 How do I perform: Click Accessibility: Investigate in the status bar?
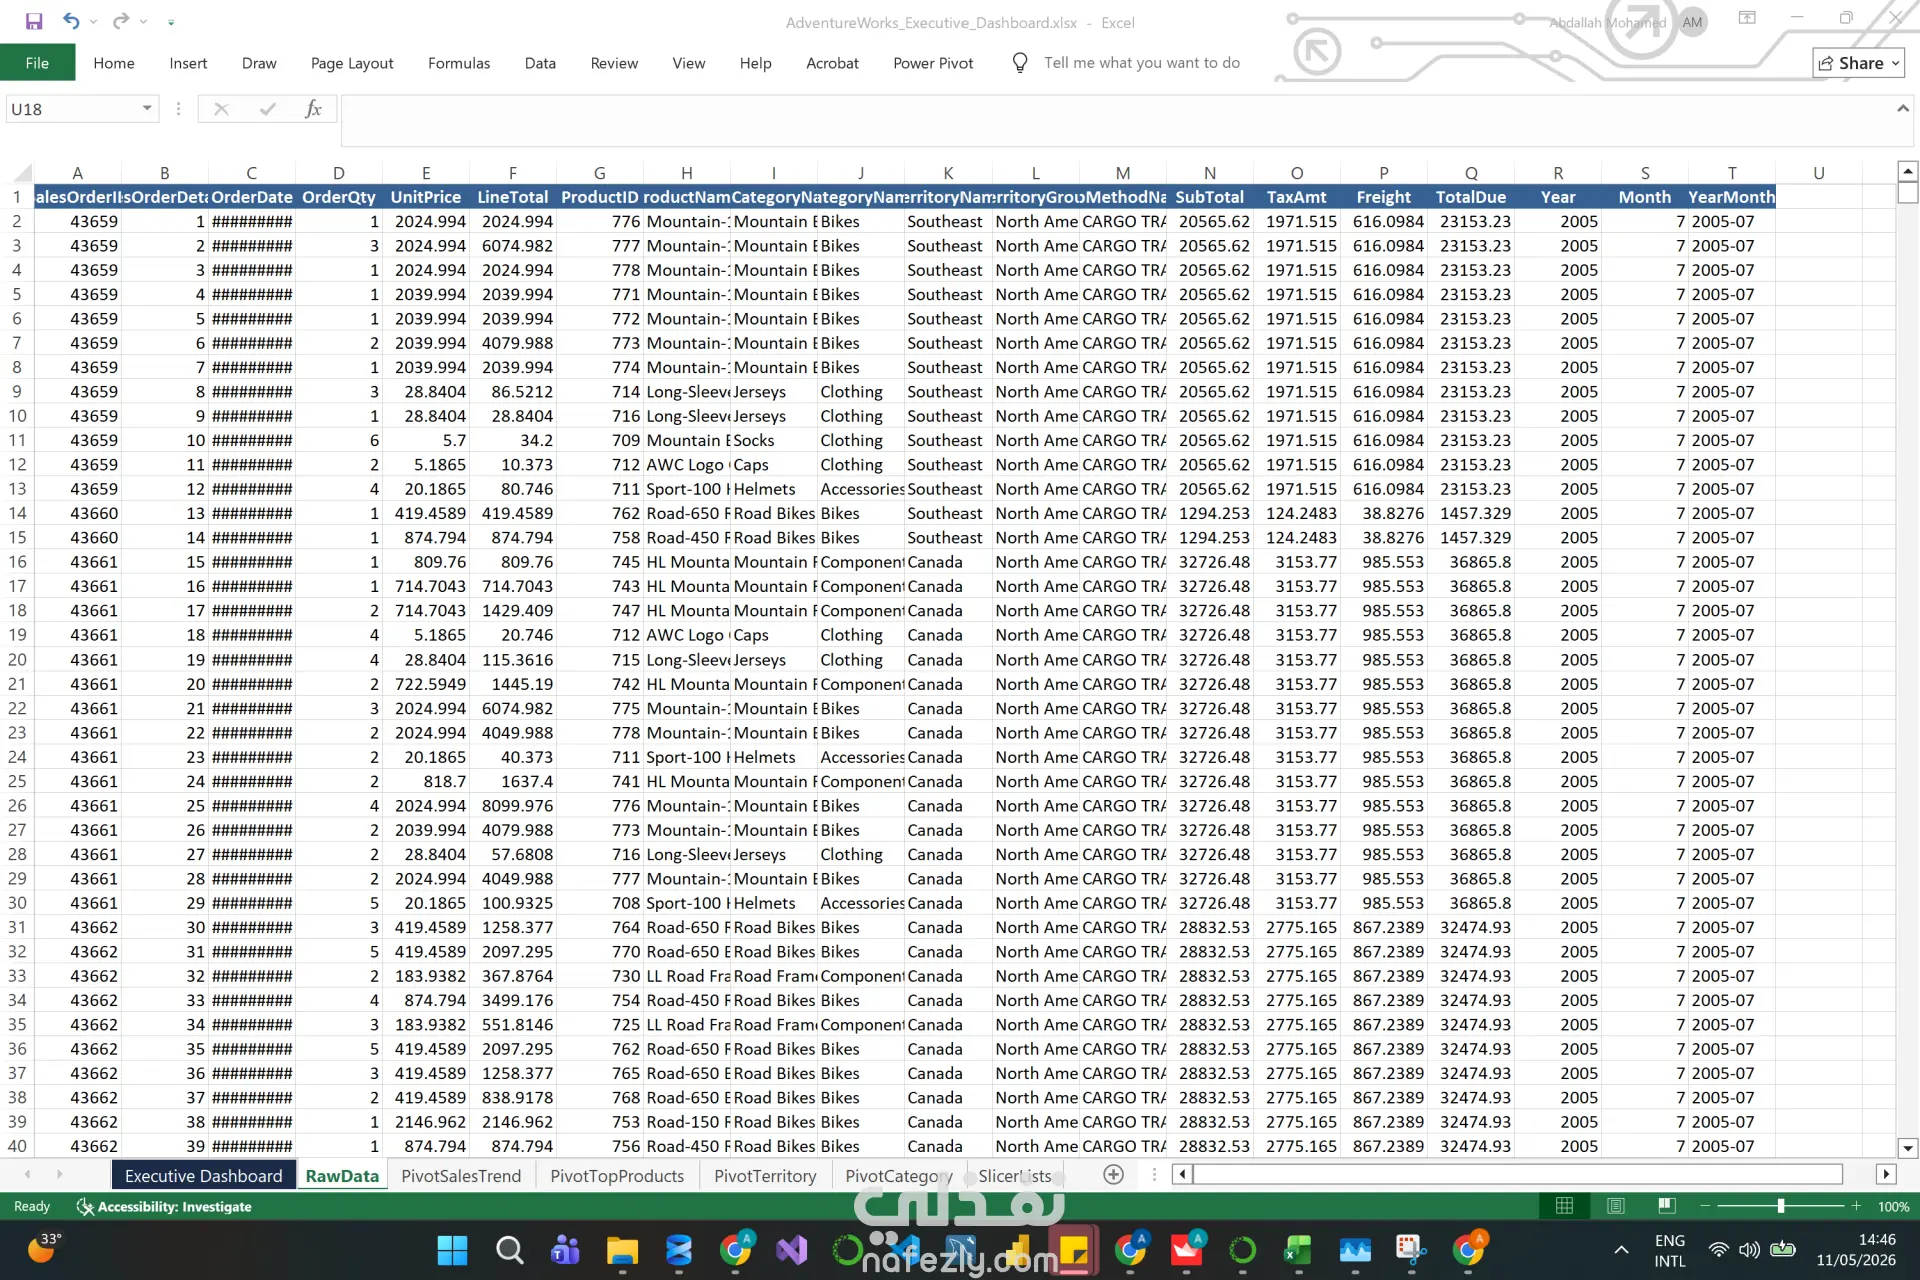[x=165, y=1207]
